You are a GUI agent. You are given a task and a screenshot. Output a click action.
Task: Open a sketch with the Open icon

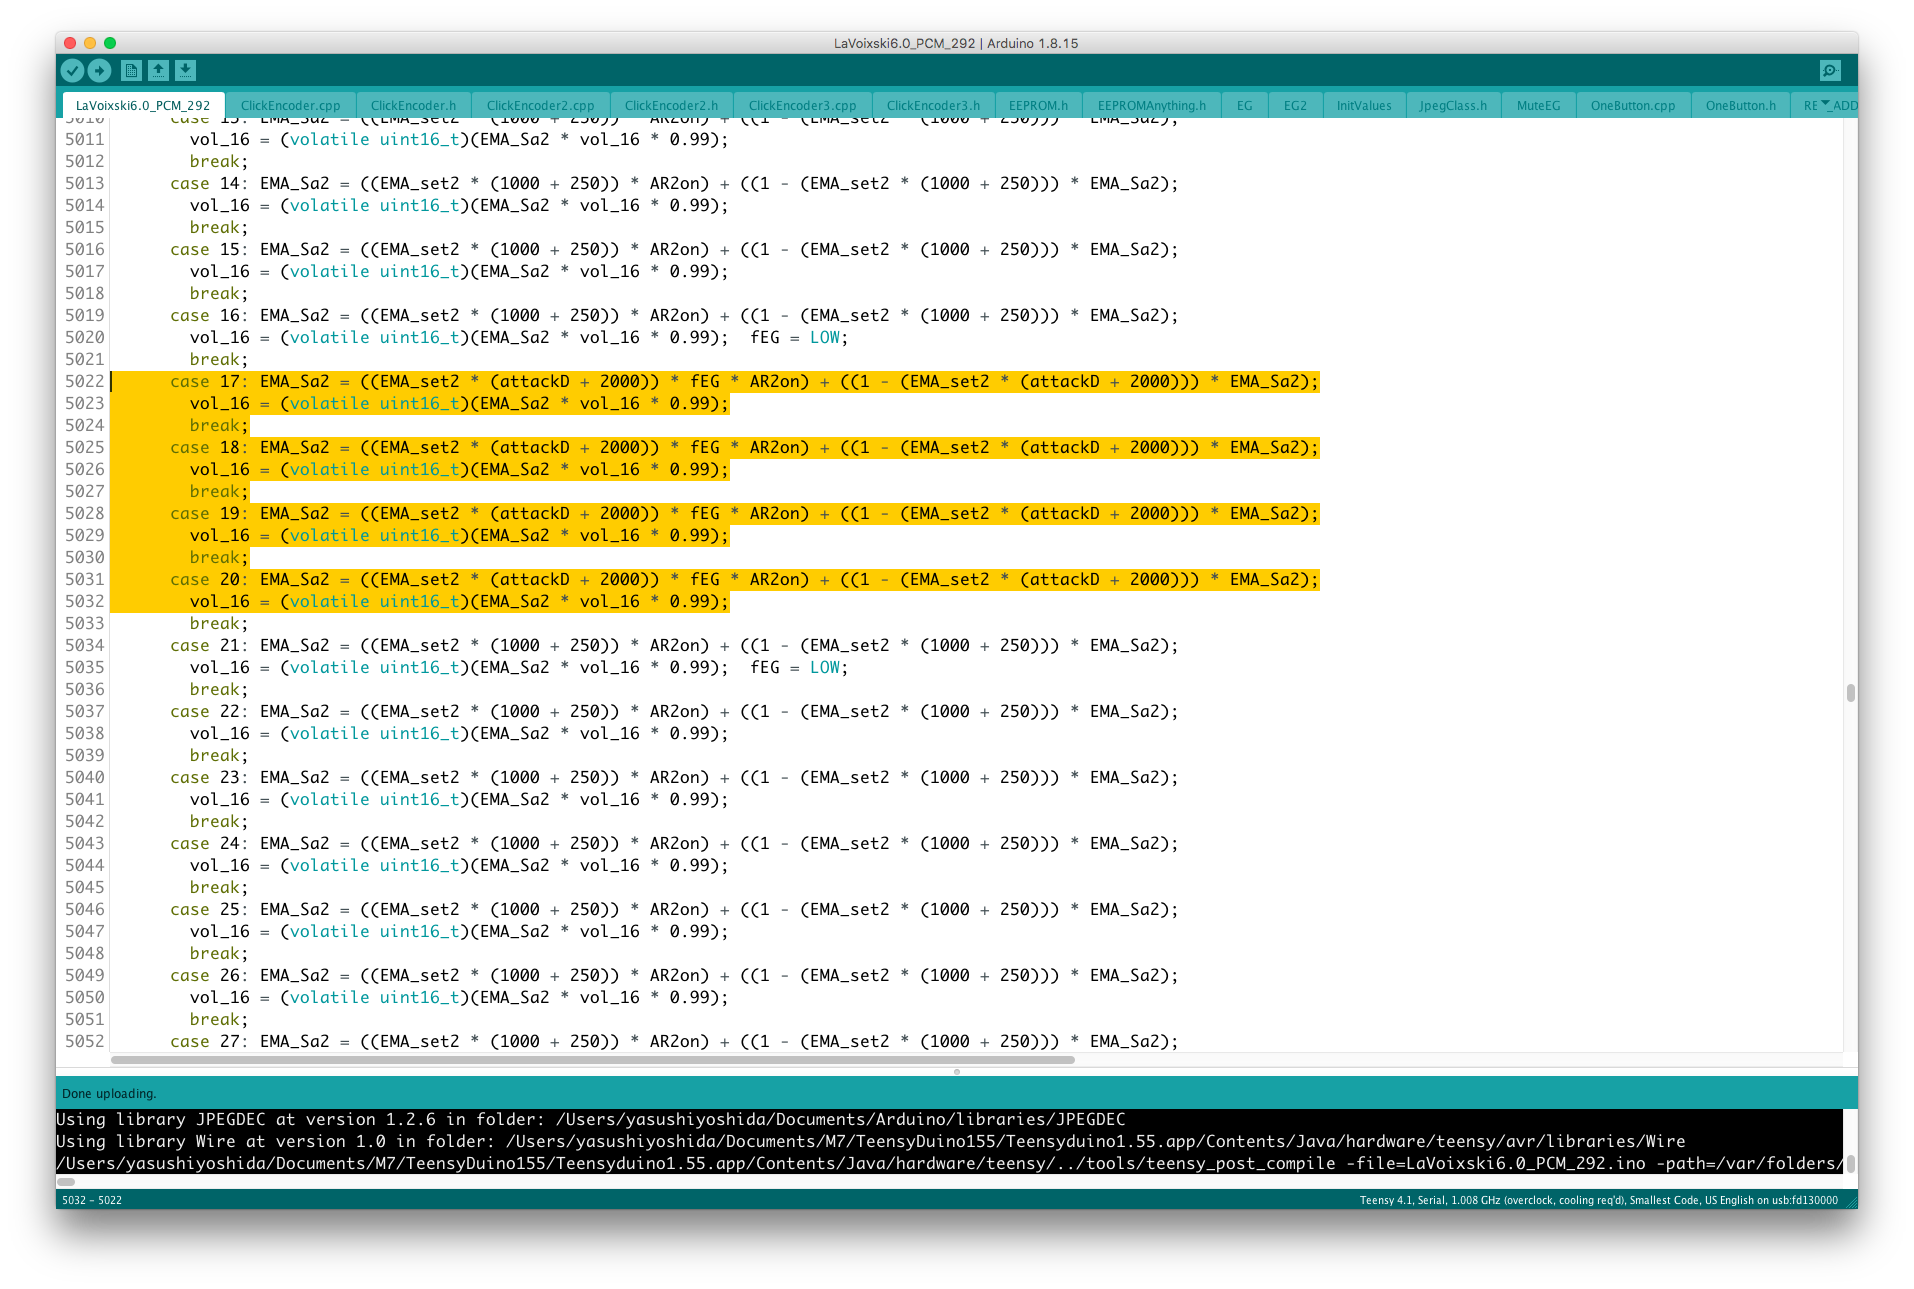coord(158,70)
